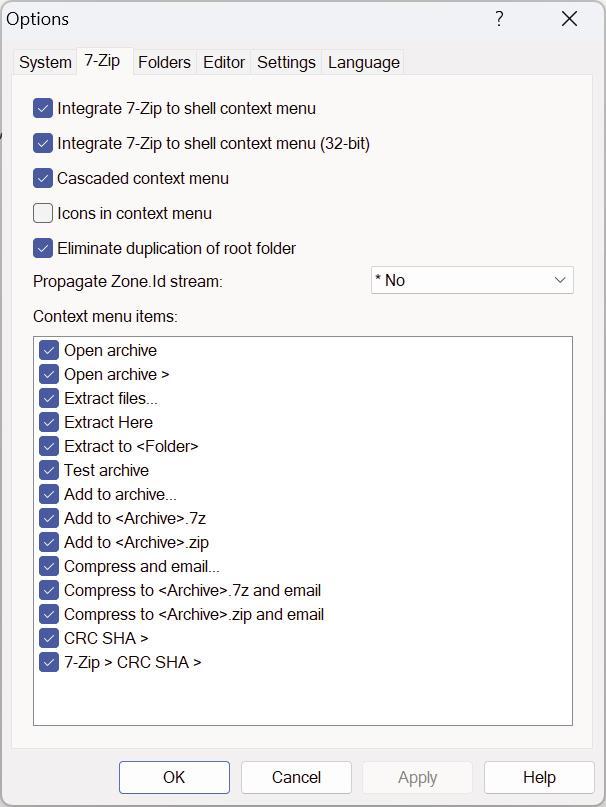
Task: Disable Cascaded context menu checkbox
Action: 43,179
